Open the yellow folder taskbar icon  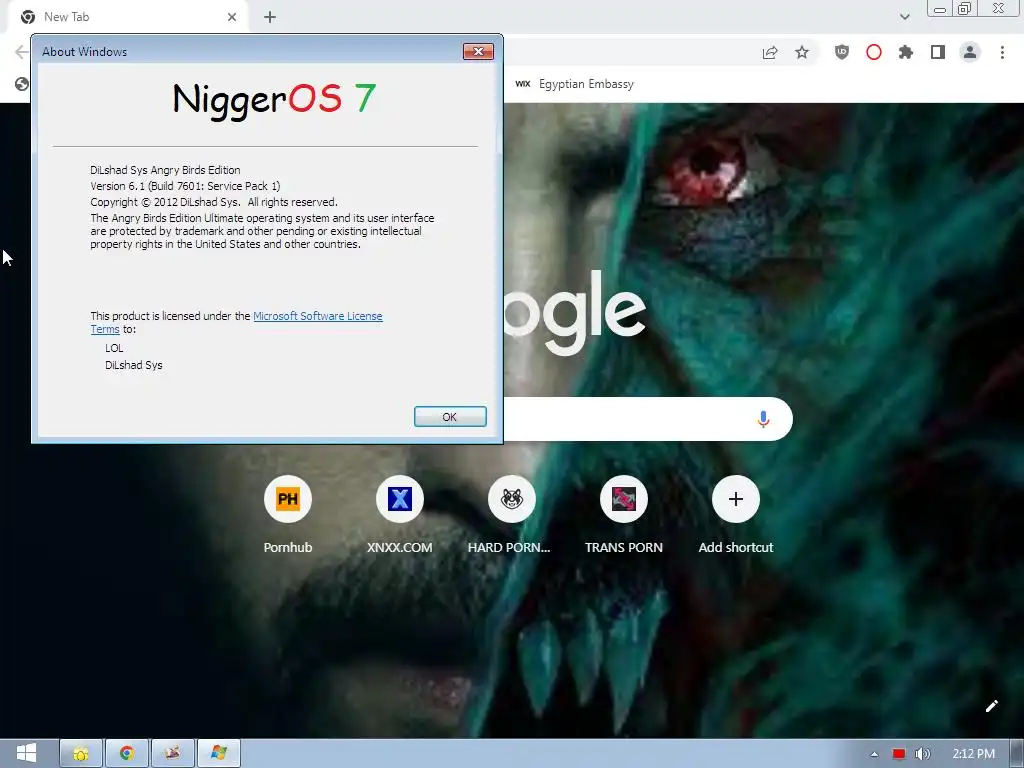pos(81,754)
